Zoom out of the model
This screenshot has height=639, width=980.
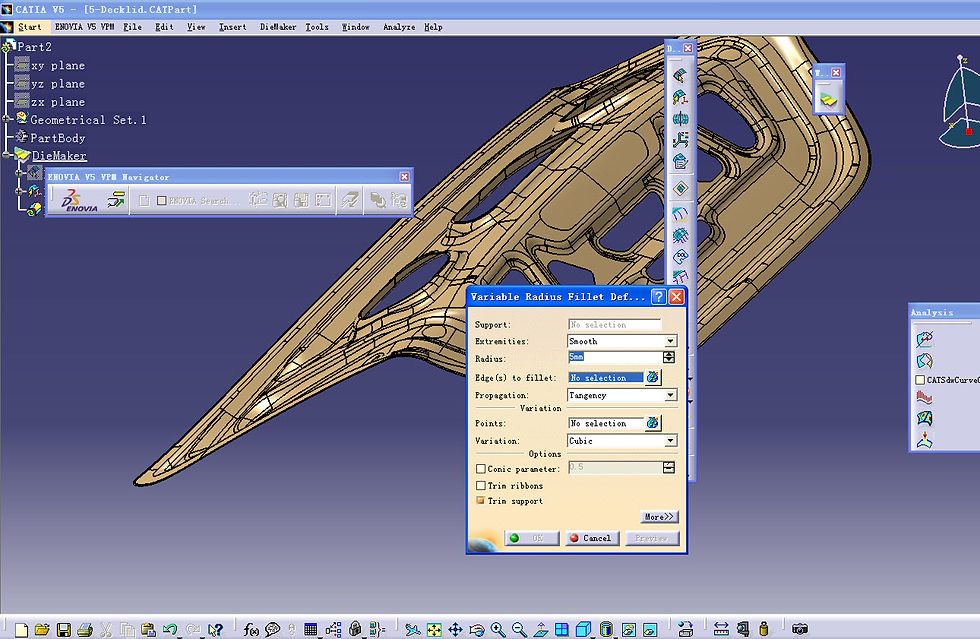519,629
